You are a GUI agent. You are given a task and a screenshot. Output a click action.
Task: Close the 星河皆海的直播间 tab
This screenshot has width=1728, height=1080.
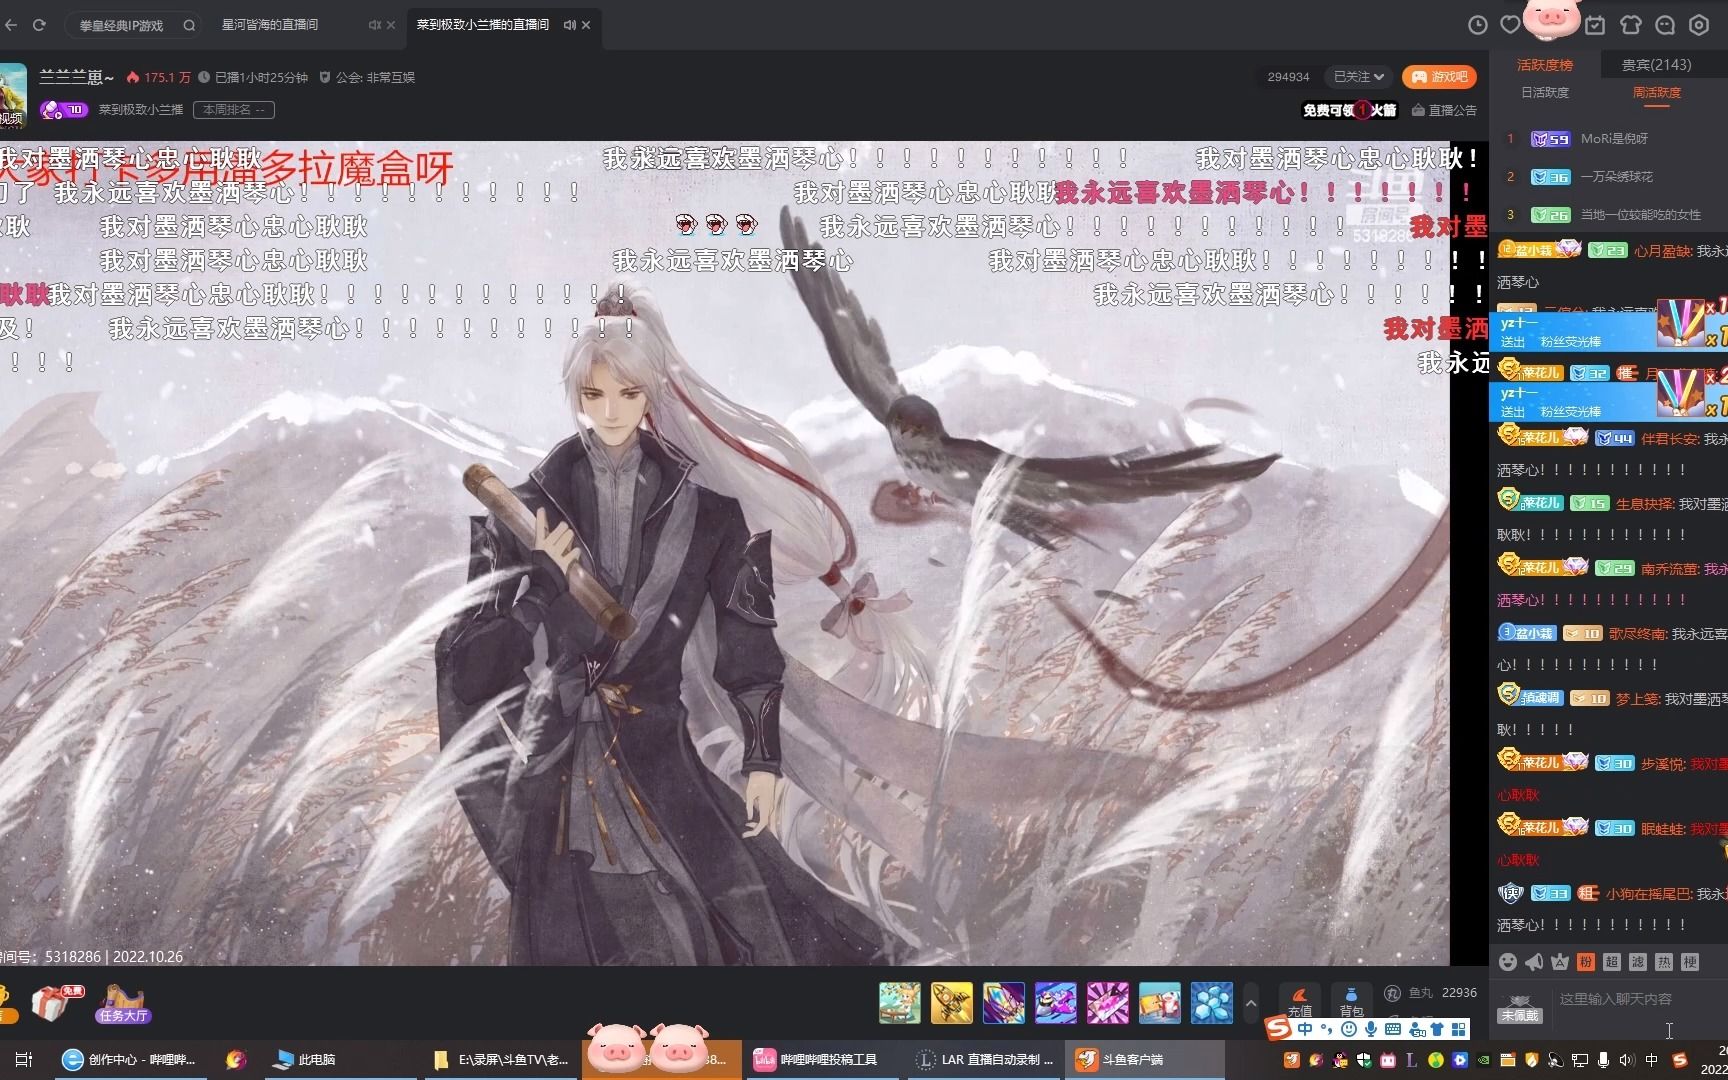(x=391, y=25)
